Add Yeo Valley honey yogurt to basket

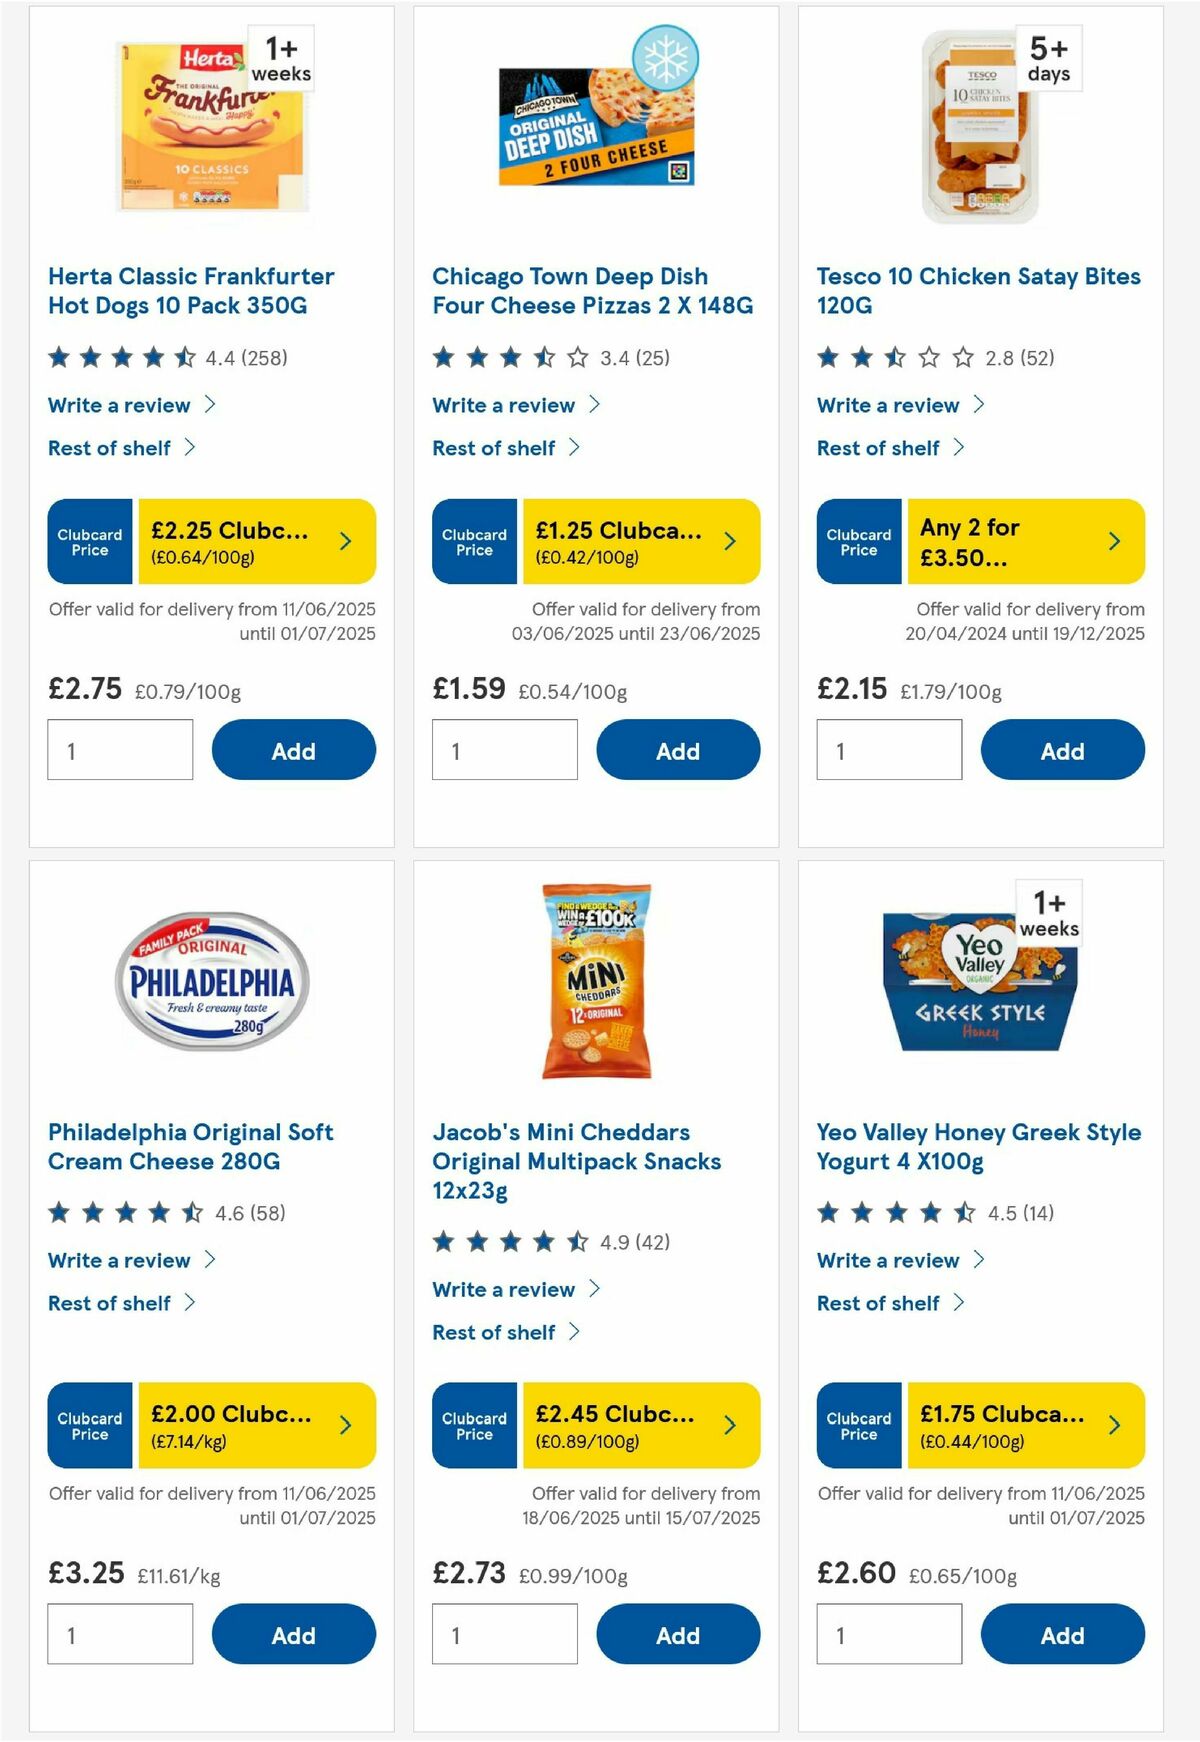pos(1062,1635)
